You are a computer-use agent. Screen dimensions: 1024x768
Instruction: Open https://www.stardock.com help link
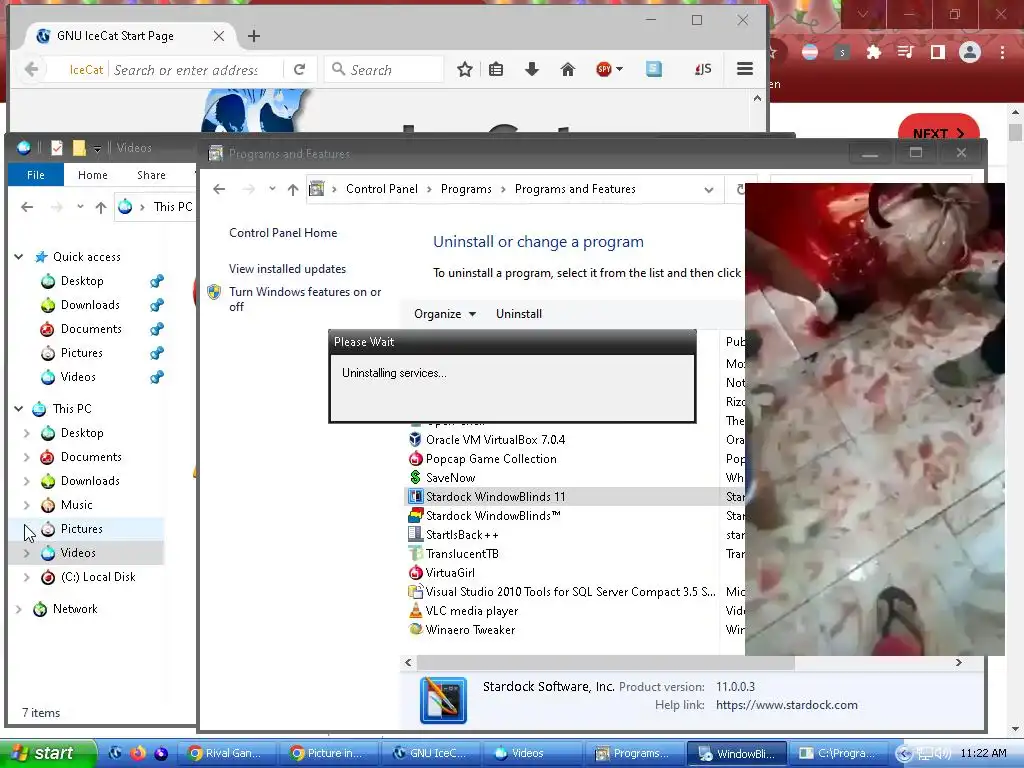tap(786, 705)
